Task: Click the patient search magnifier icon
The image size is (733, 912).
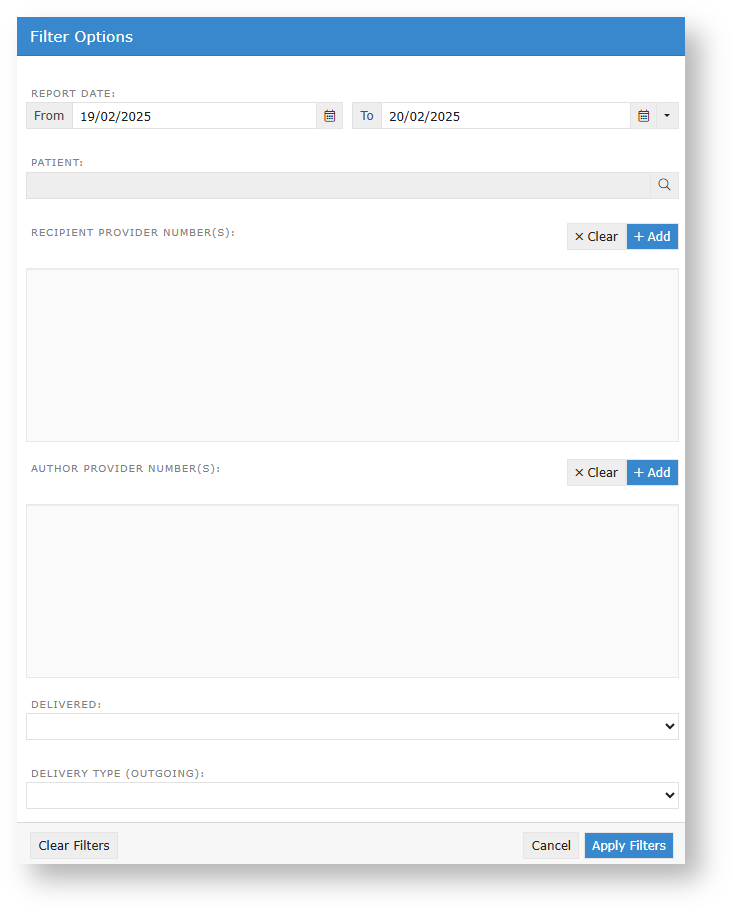Action: (664, 185)
